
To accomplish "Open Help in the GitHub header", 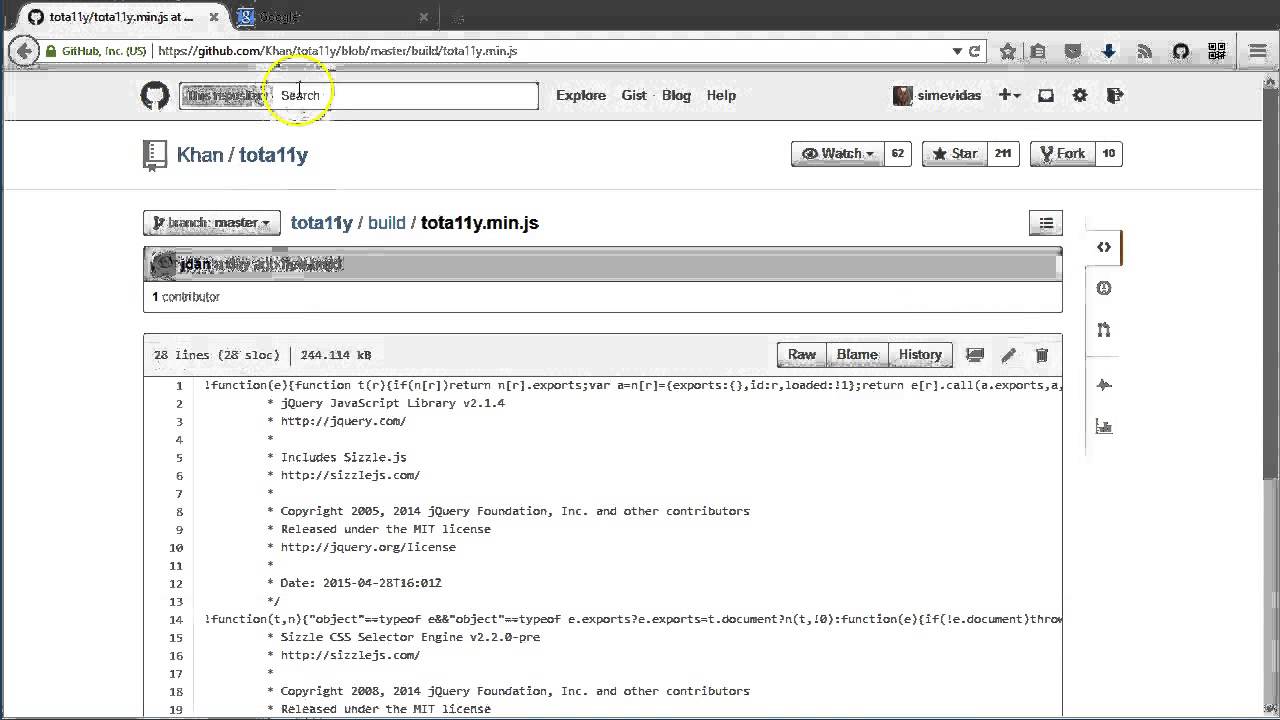I will click(x=721, y=96).
